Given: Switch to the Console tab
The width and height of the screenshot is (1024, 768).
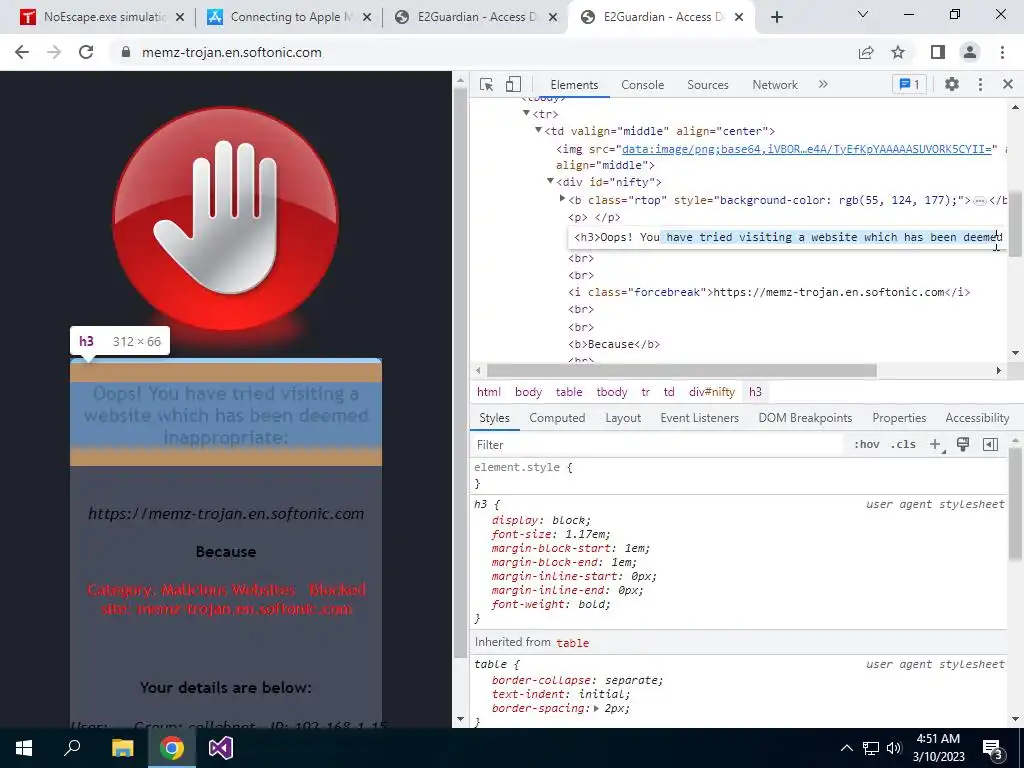Looking at the screenshot, I should coord(642,85).
